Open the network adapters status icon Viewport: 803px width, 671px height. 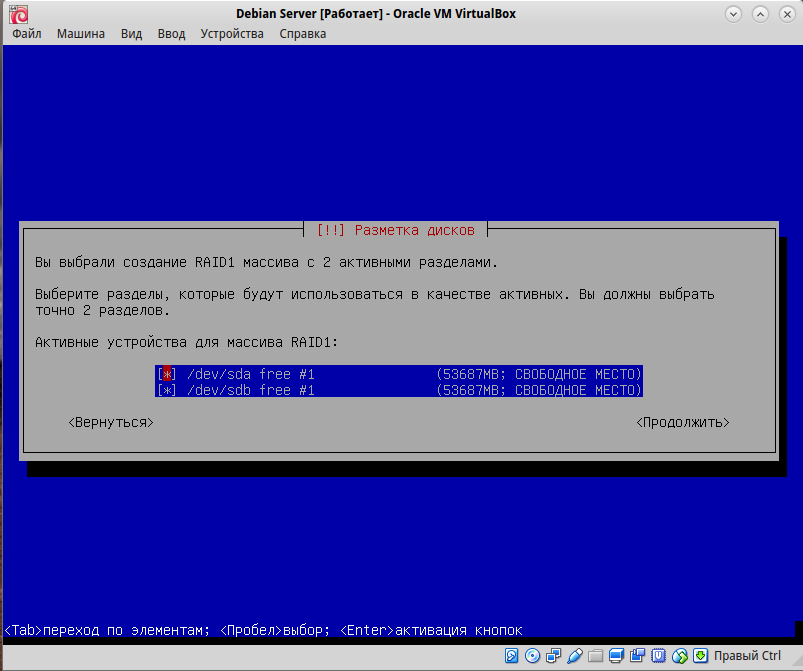pyautogui.click(x=554, y=656)
